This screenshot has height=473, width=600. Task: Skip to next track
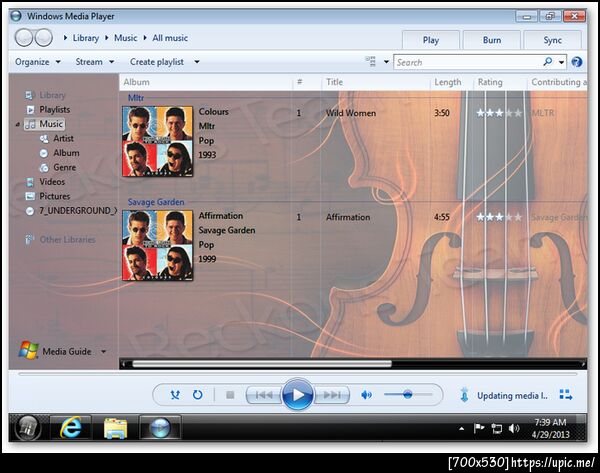[x=331, y=395]
